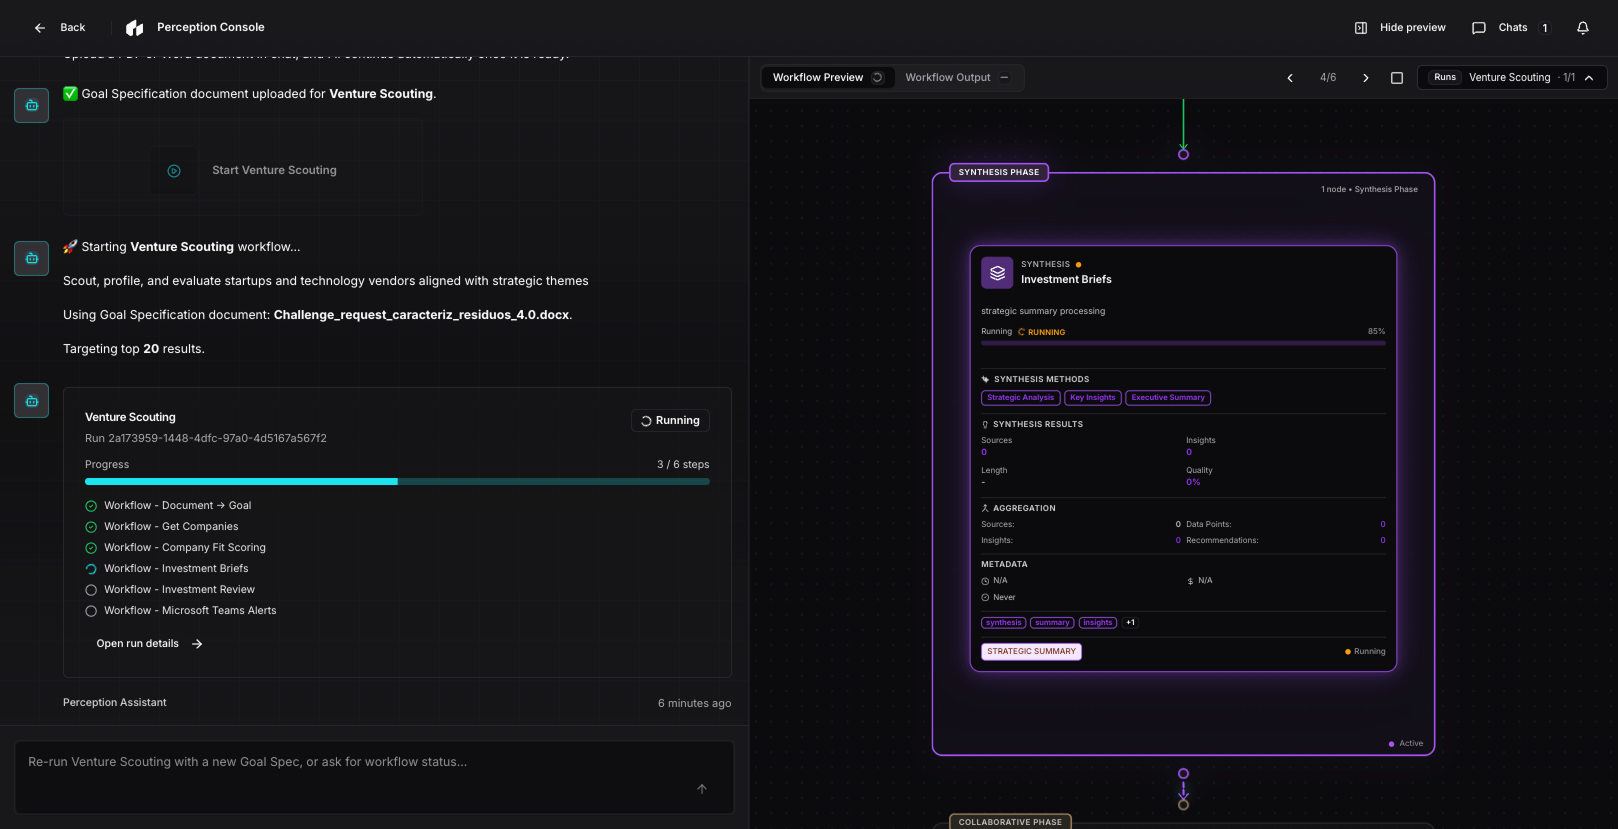
Task: Go to previous workflow node arrow
Action: [x=1290, y=78]
